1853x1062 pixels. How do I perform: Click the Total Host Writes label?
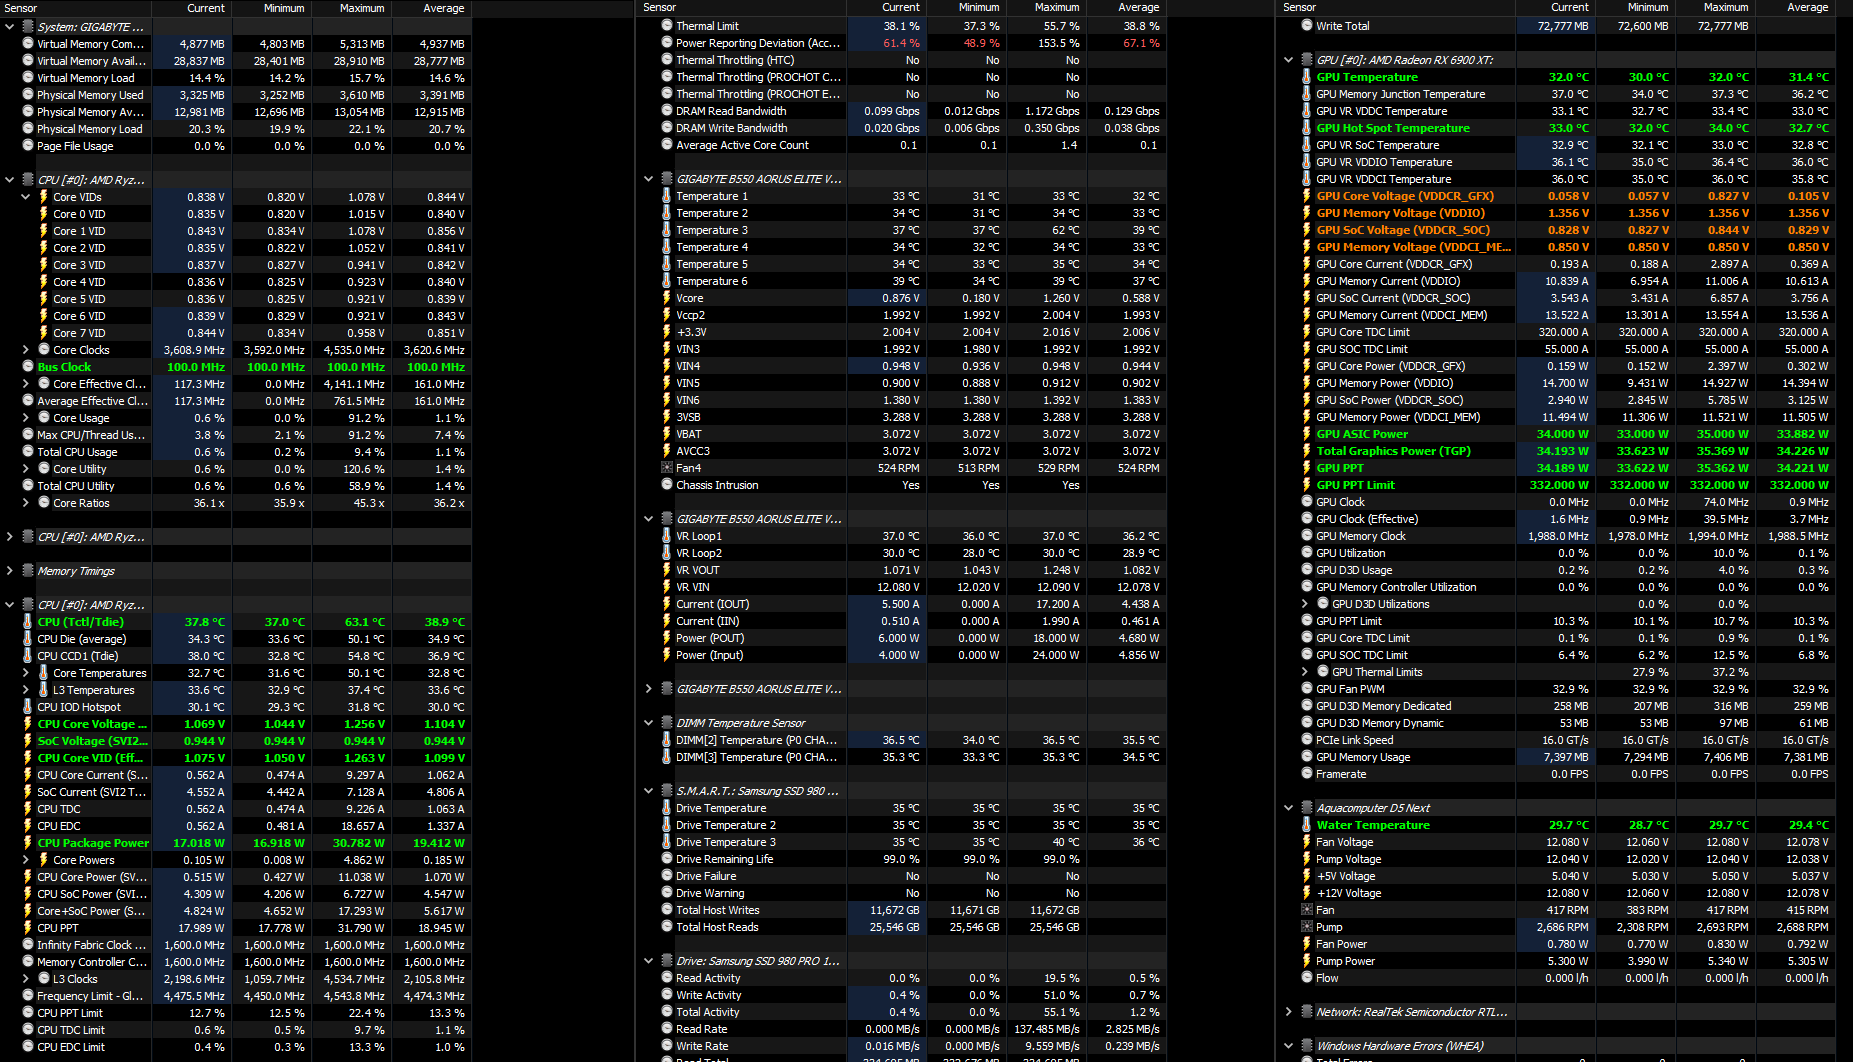point(717,910)
